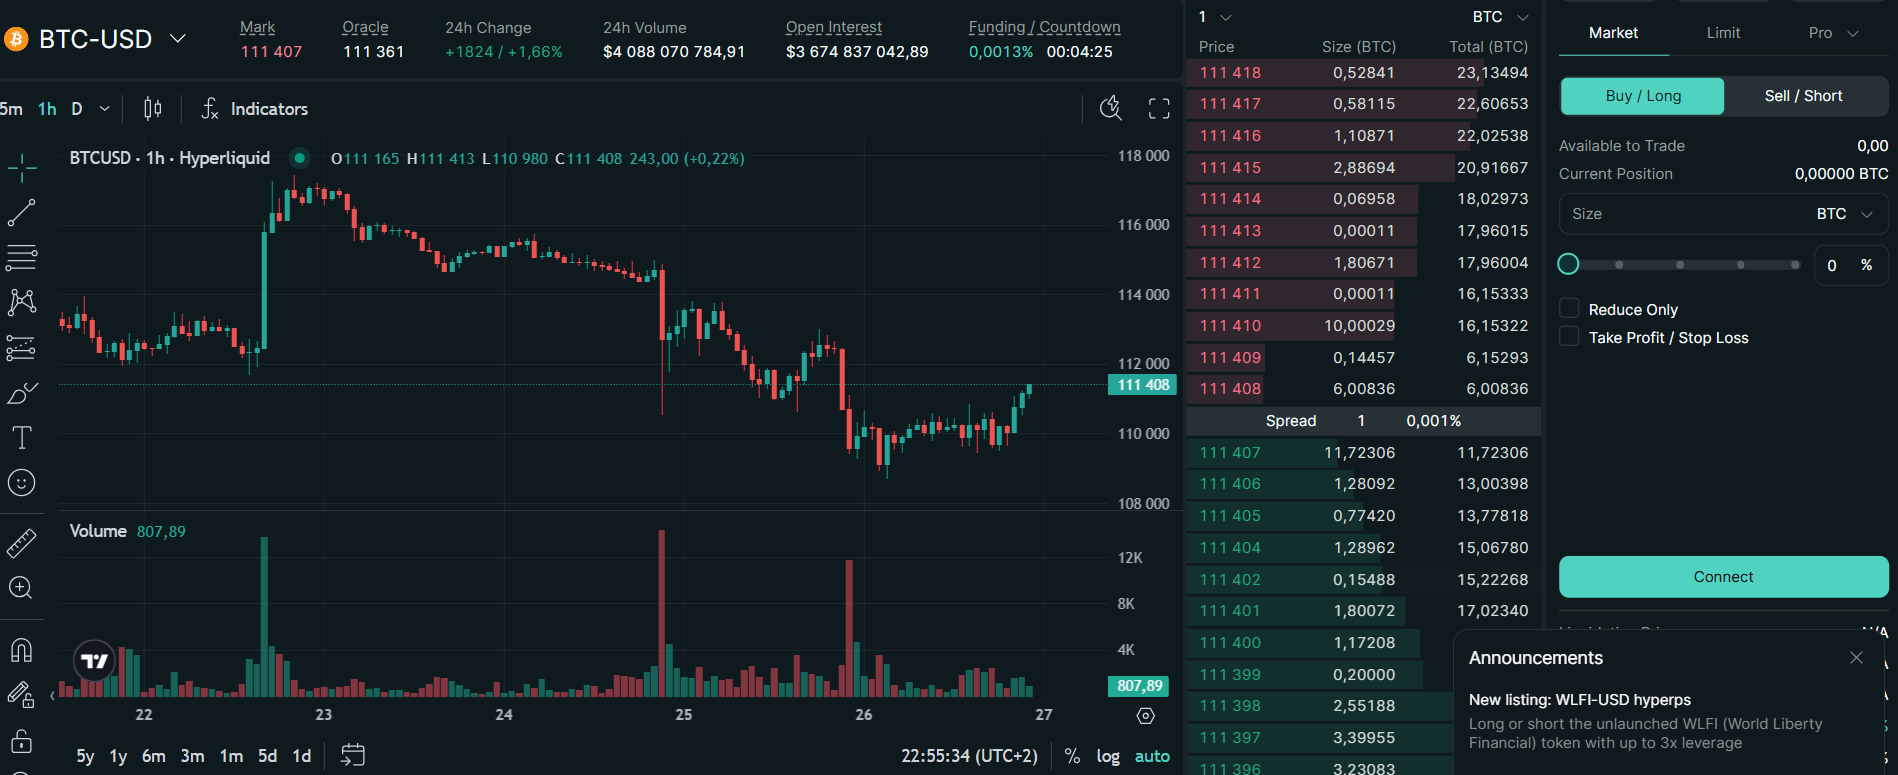The height and width of the screenshot is (775, 1898).
Task: Open forecasting and measurement tools
Action: [x=21, y=348]
